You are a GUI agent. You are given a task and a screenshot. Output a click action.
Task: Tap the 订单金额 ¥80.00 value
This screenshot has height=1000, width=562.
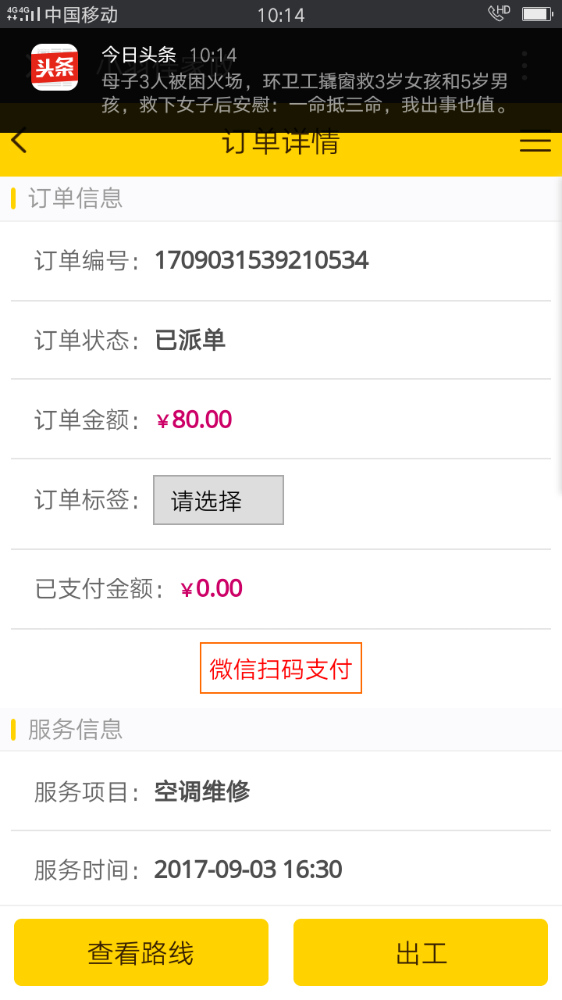[194, 420]
